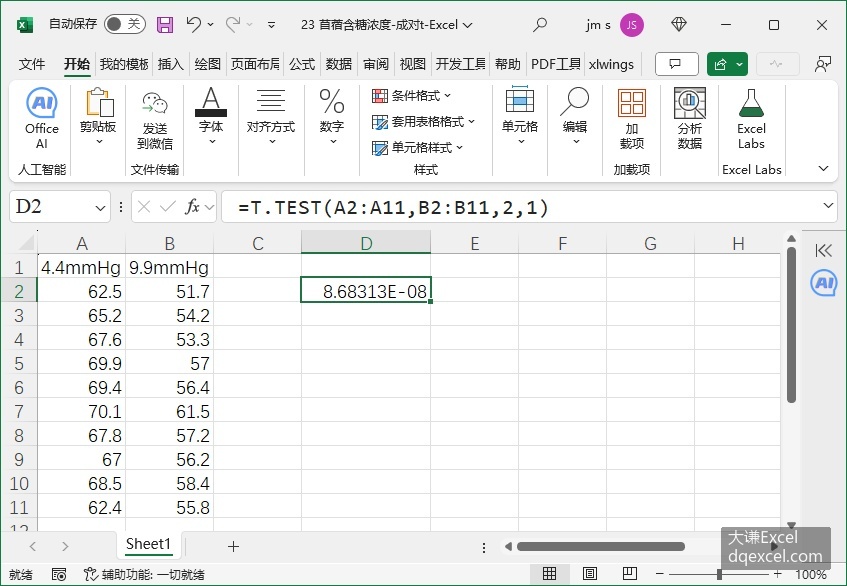Expand the formula bar chevron
The width and height of the screenshot is (847, 586).
tap(828, 206)
